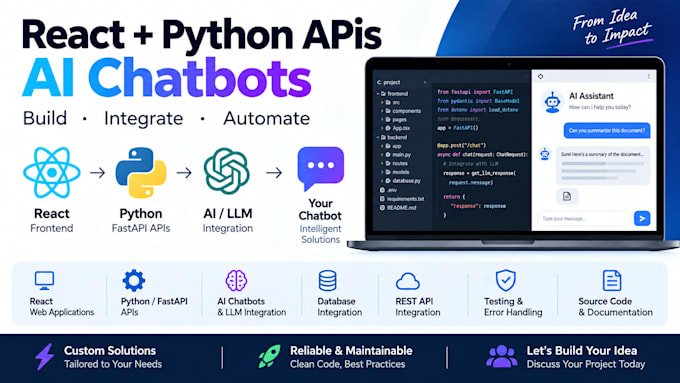The image size is (680, 383).
Task: Click the diamond icon in the chat header
Action: tap(540, 76)
